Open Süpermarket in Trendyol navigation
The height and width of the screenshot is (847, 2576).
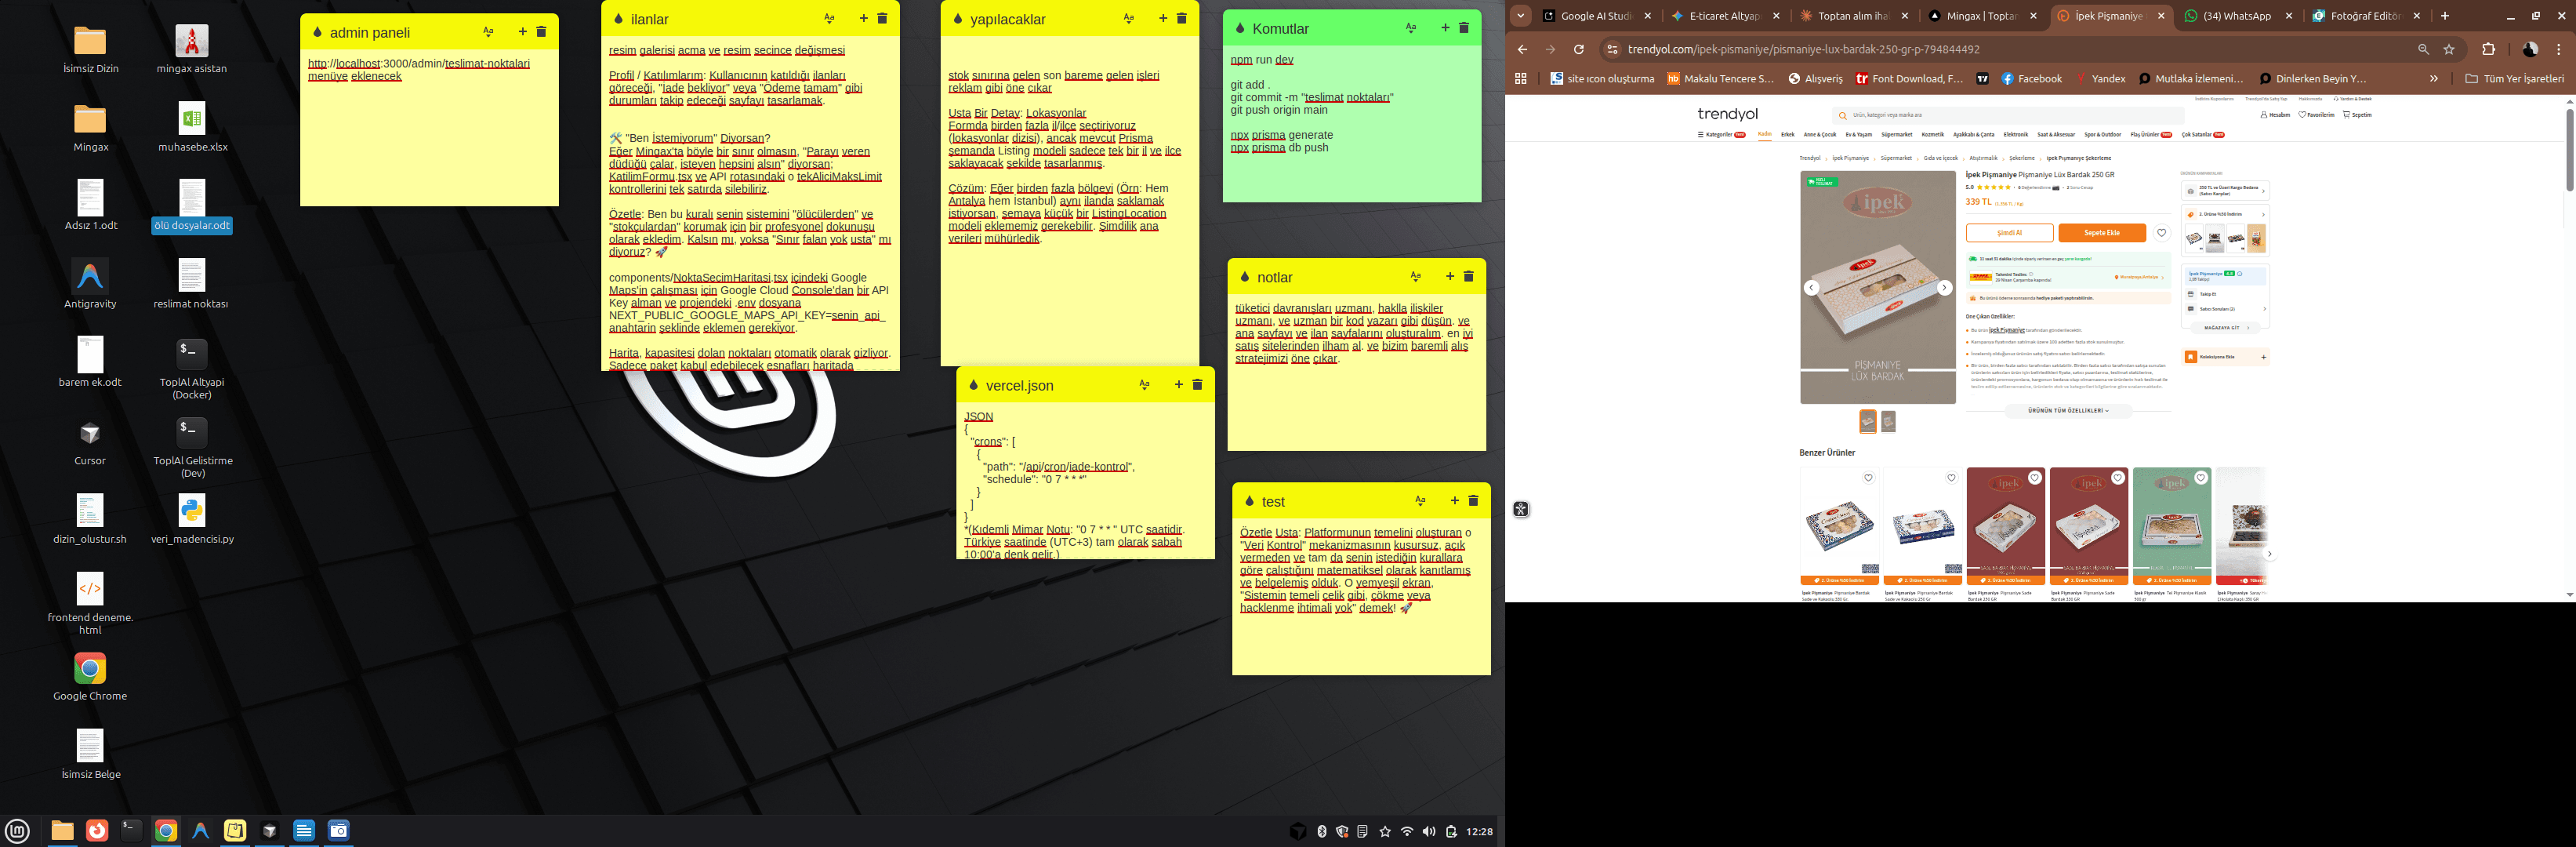click(x=1896, y=134)
